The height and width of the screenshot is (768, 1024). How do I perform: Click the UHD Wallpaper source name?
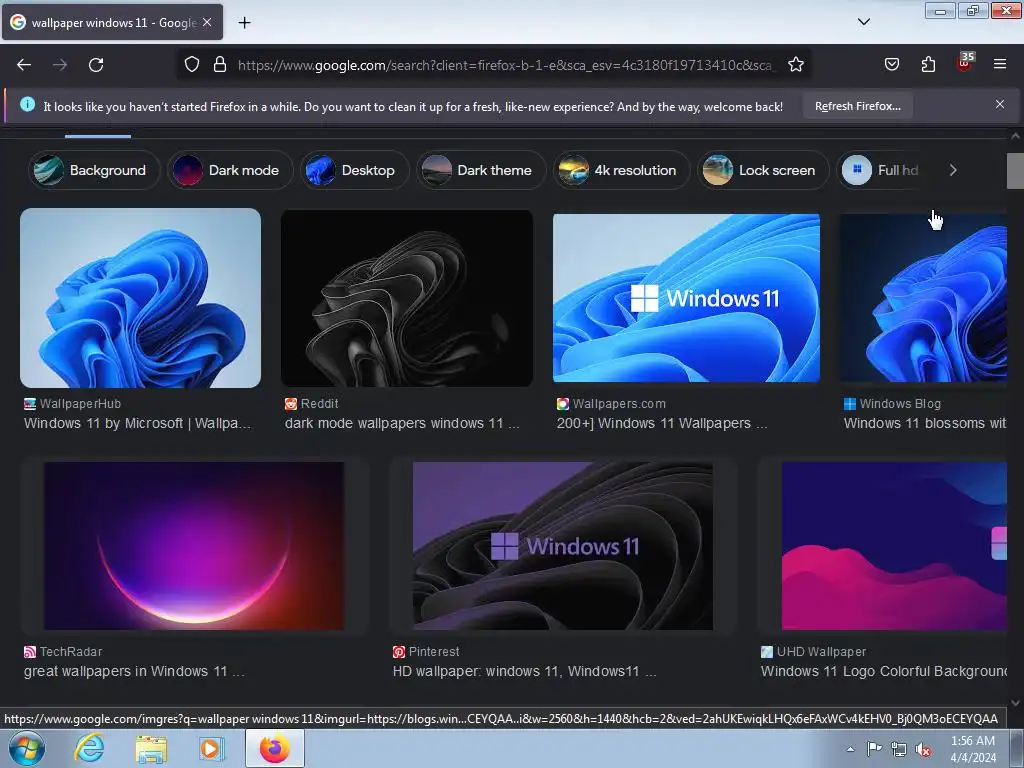822,652
